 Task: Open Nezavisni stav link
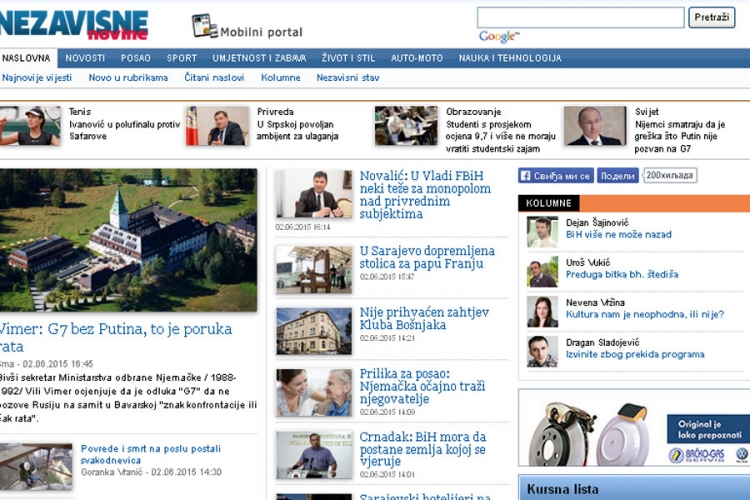point(348,78)
